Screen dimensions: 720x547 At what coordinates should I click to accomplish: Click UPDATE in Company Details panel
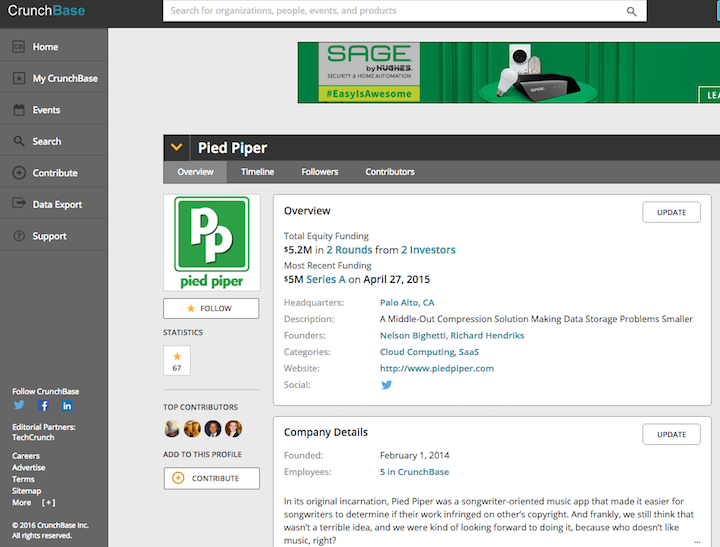pos(671,434)
